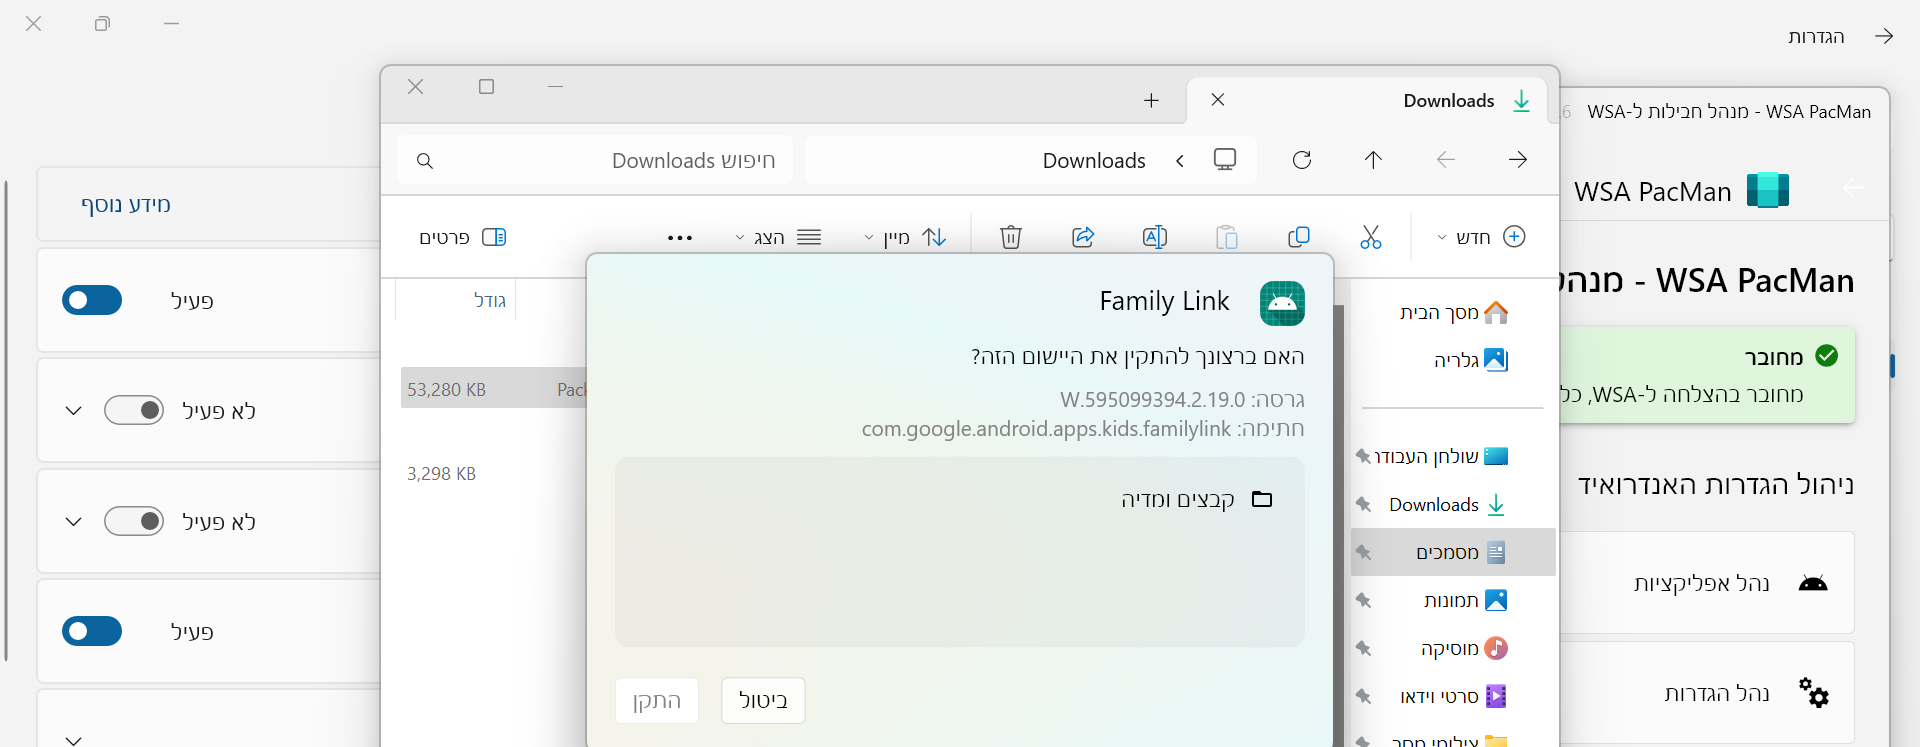Expand the upper לא פעיל settings row chevron
This screenshot has width=1920, height=747.
click(x=73, y=411)
